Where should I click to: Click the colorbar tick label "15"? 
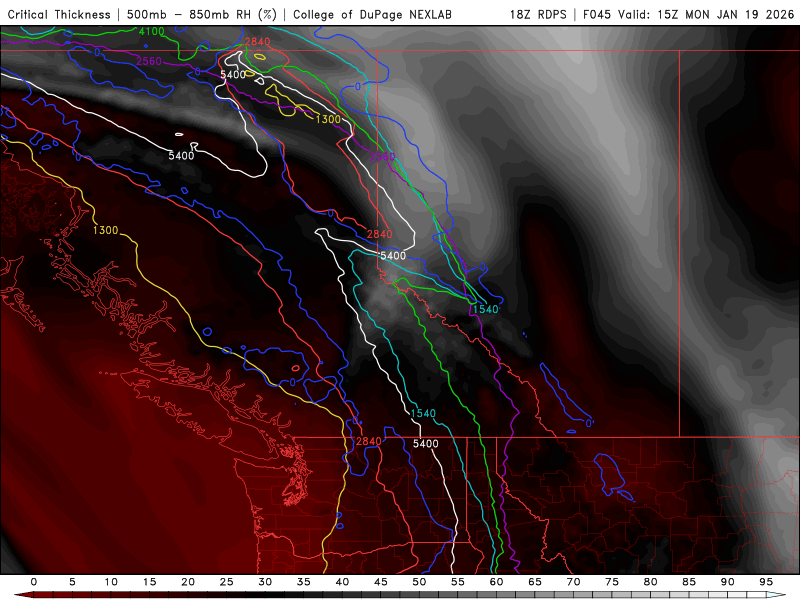point(149,582)
